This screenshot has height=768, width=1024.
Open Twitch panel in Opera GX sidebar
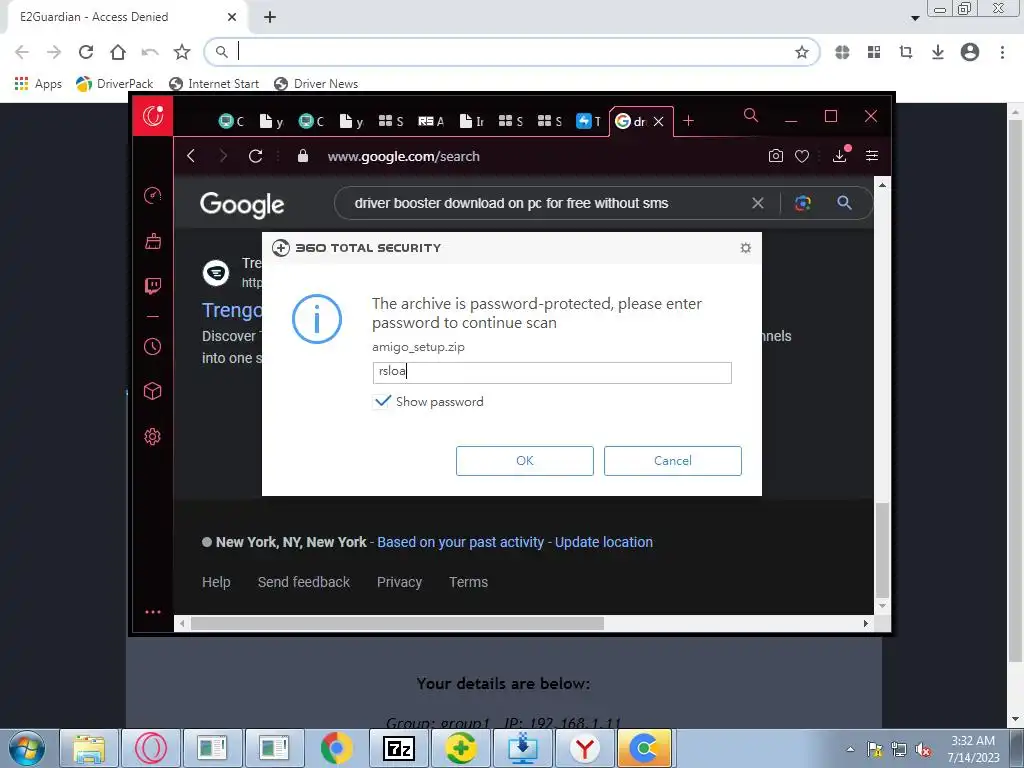[153, 285]
